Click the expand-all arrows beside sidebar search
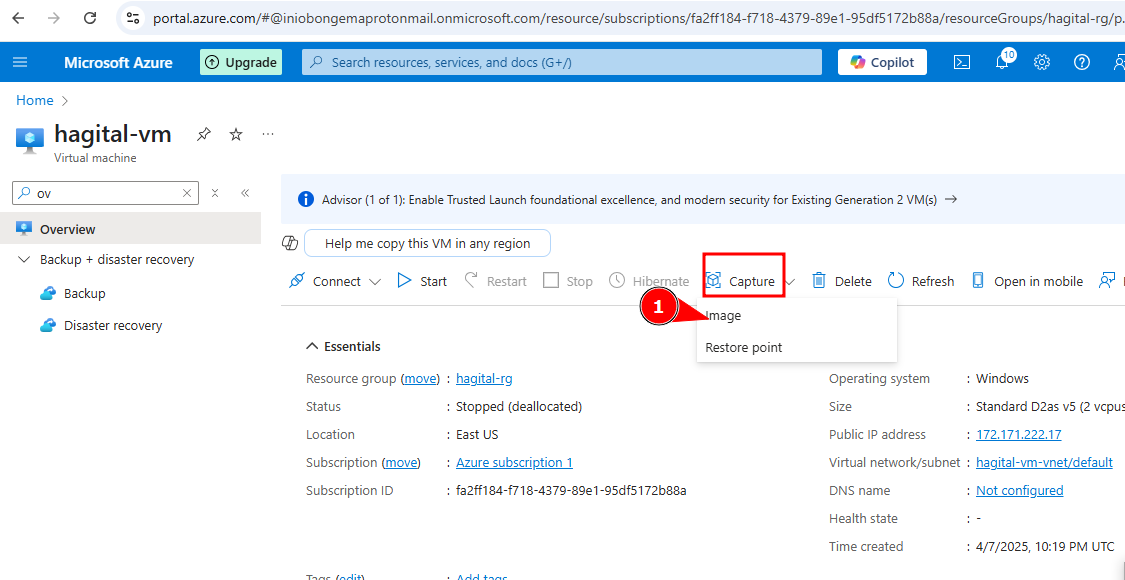 pyautogui.click(x=215, y=193)
